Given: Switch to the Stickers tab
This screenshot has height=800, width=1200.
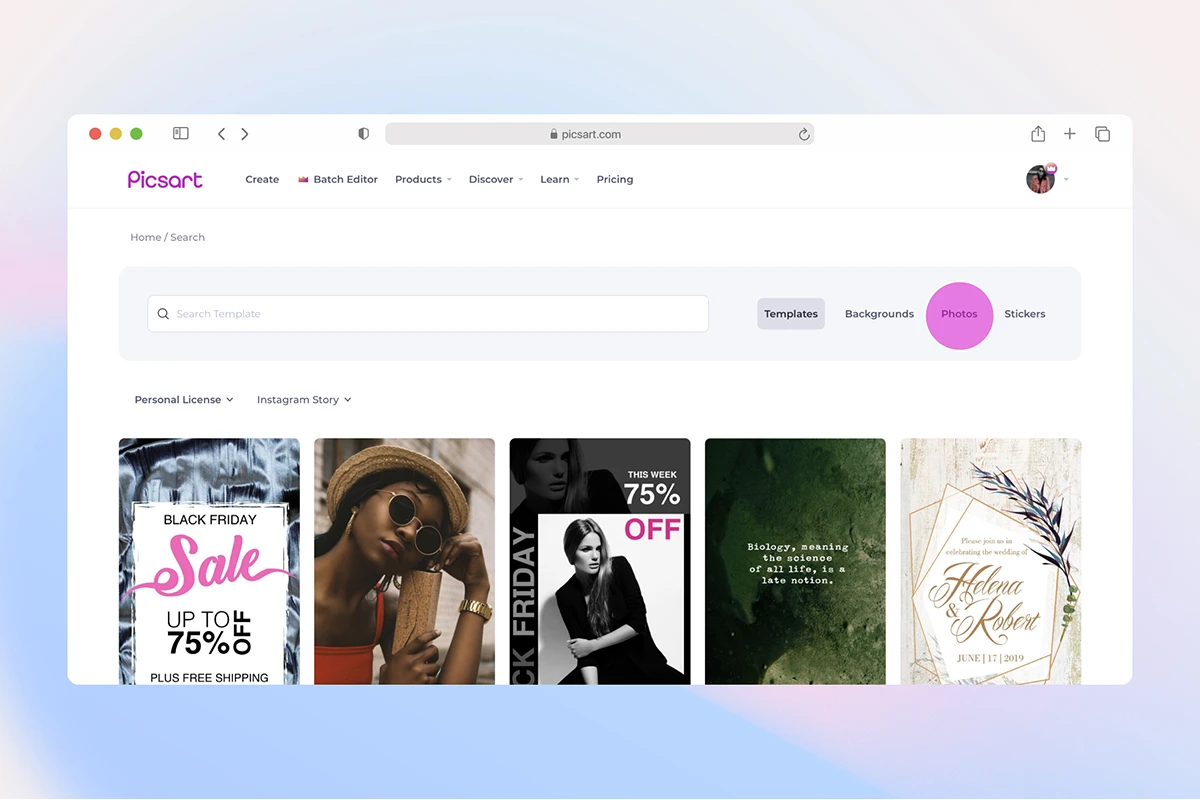Looking at the screenshot, I should [x=1025, y=314].
